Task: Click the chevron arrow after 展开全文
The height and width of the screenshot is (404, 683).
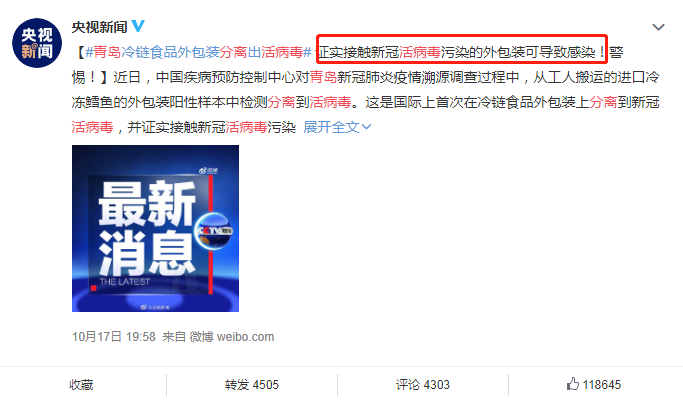Action: [x=367, y=127]
